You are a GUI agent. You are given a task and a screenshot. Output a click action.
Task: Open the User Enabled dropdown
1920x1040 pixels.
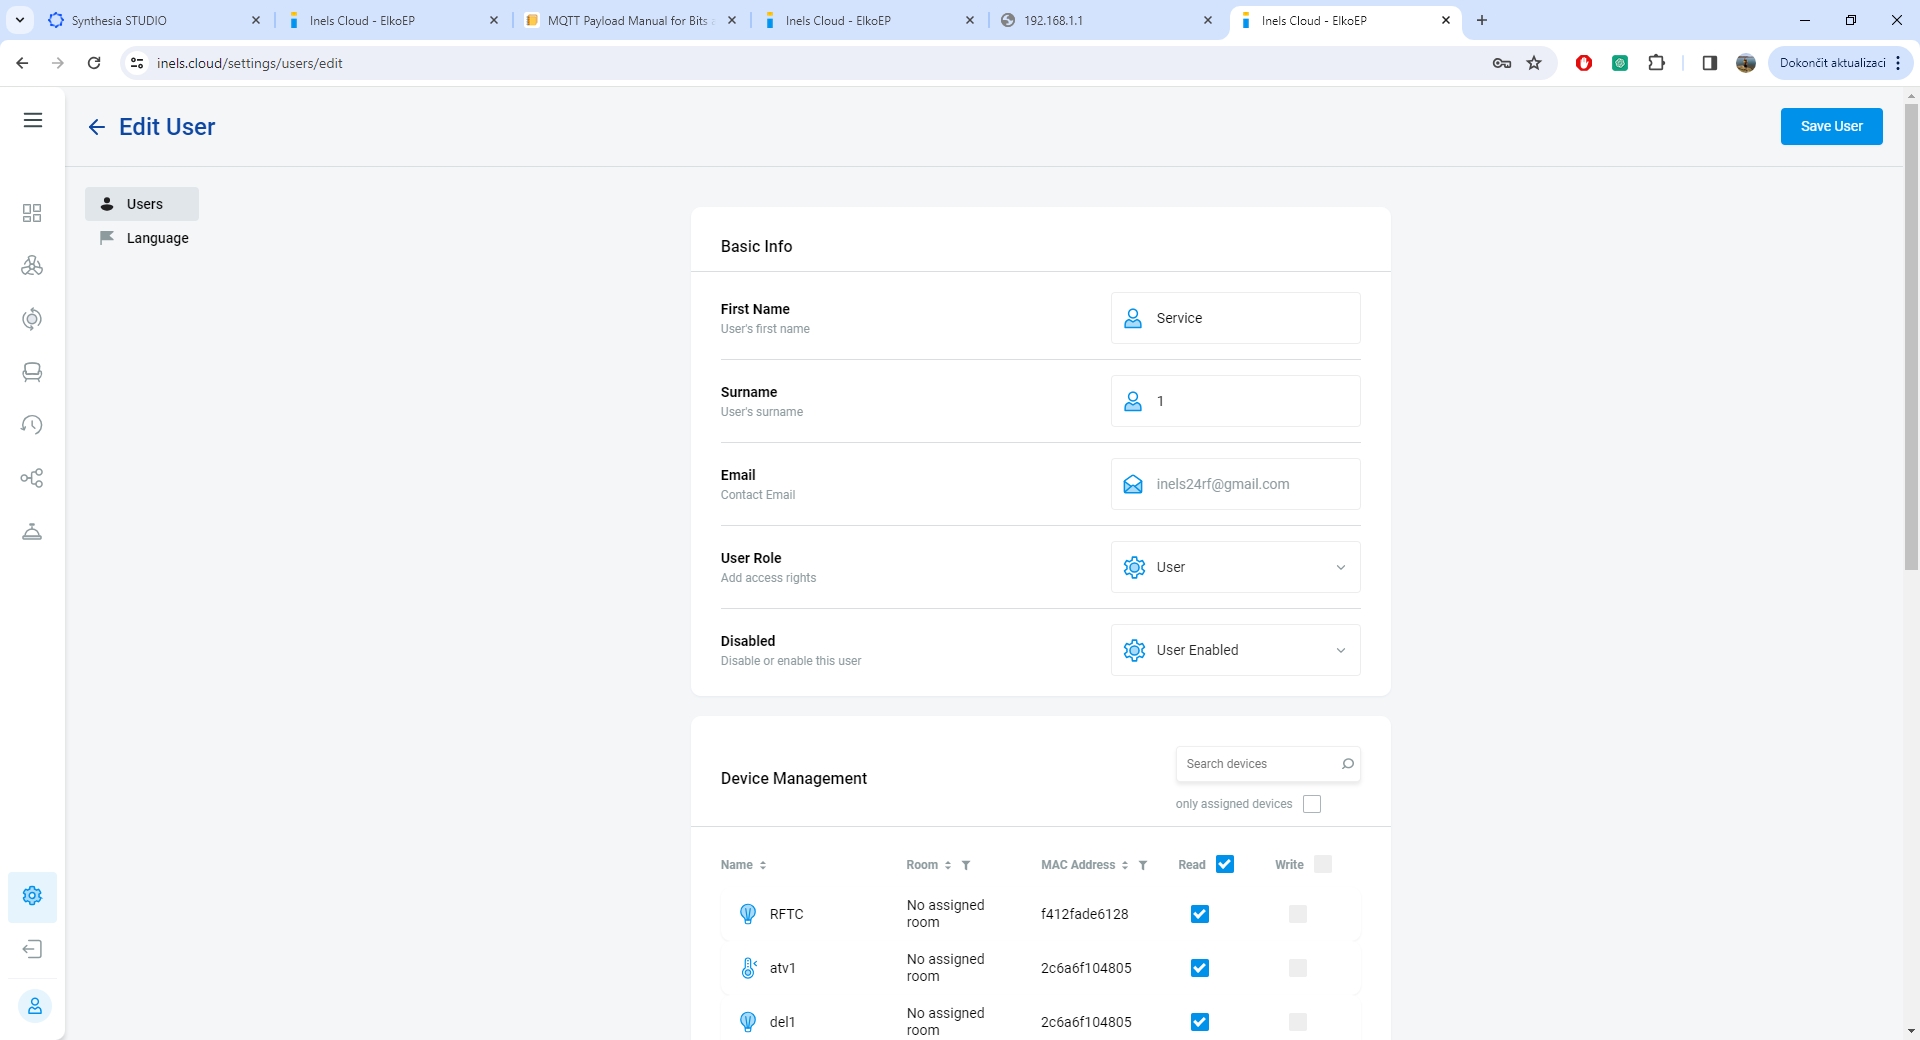tap(1235, 650)
